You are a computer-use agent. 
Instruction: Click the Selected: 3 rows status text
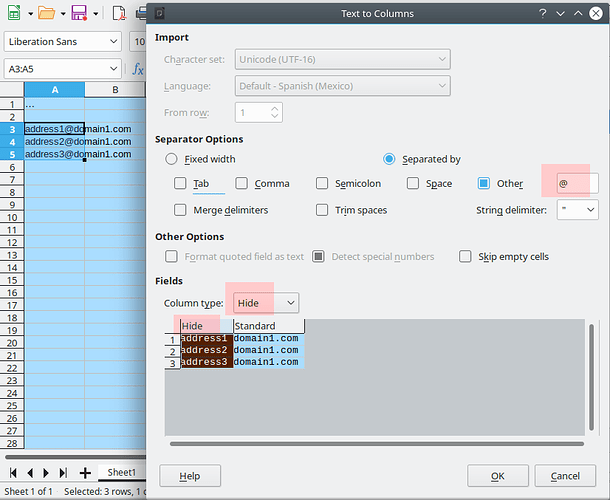click(x=104, y=492)
